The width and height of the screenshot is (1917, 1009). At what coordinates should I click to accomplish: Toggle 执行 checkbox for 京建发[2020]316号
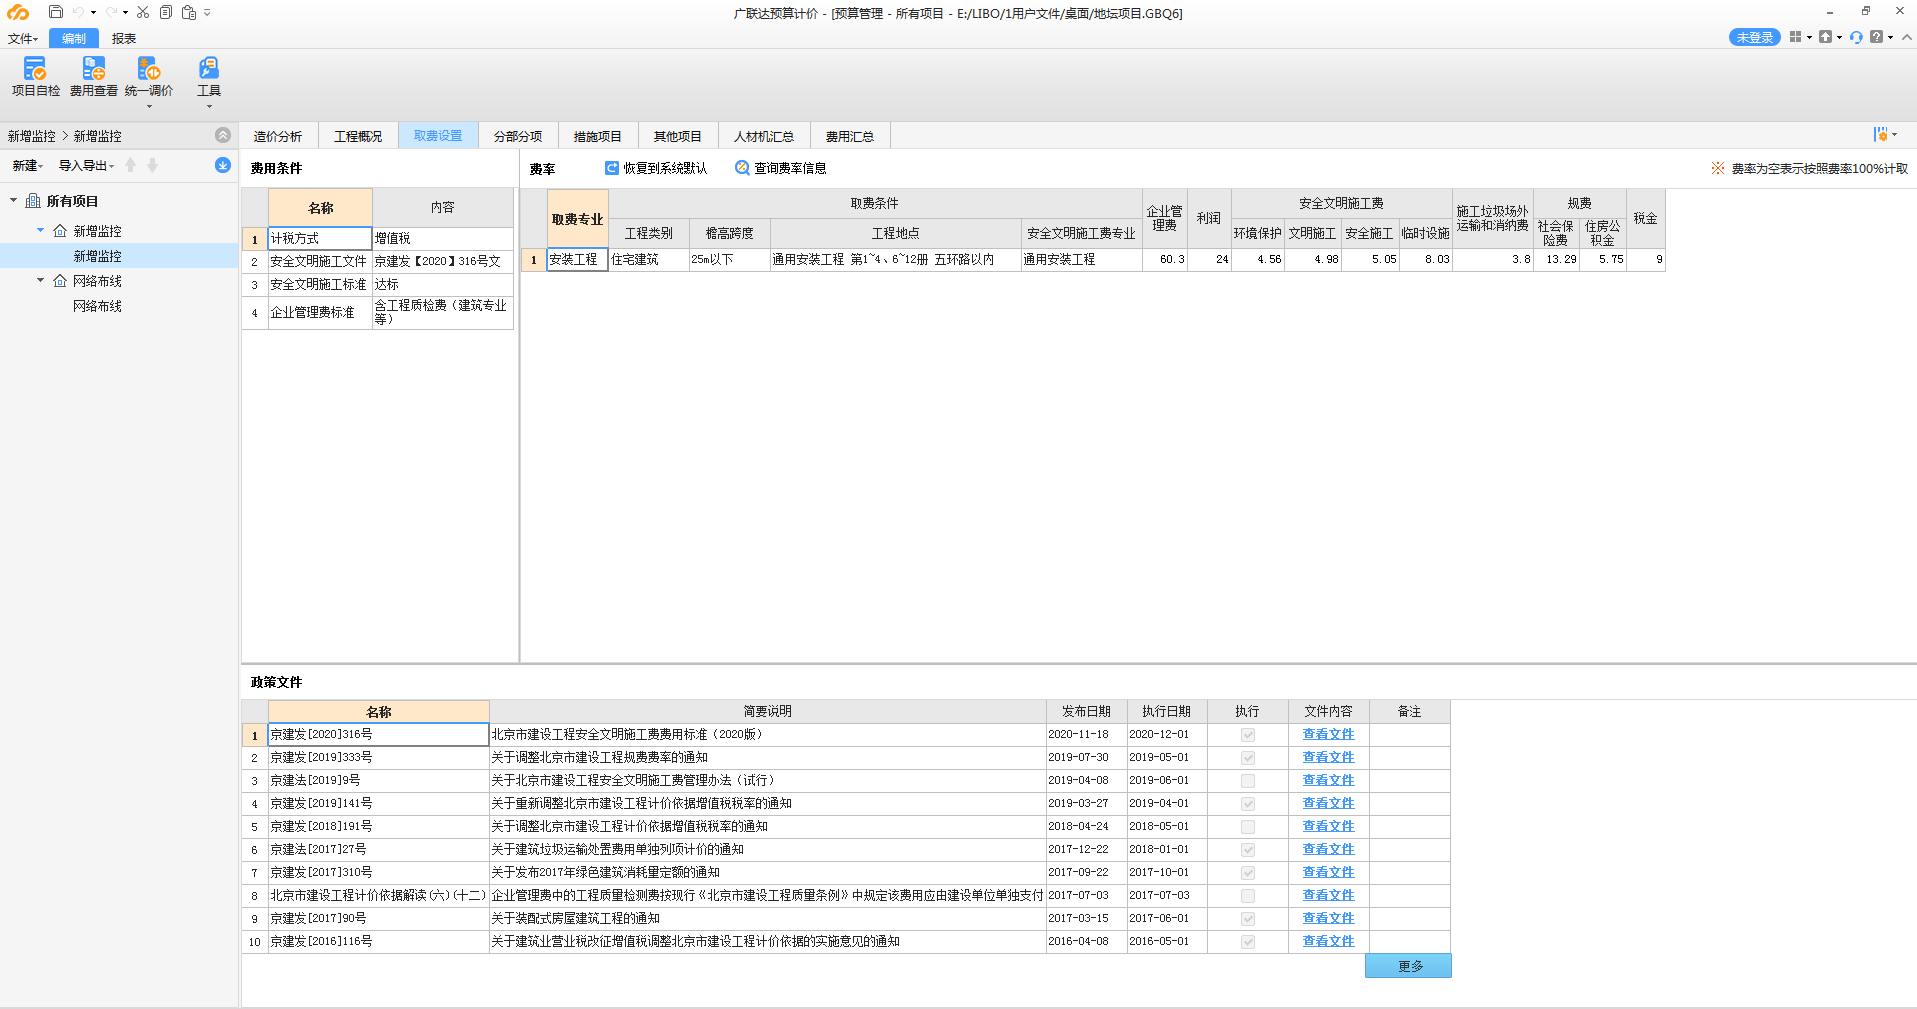[x=1248, y=735]
